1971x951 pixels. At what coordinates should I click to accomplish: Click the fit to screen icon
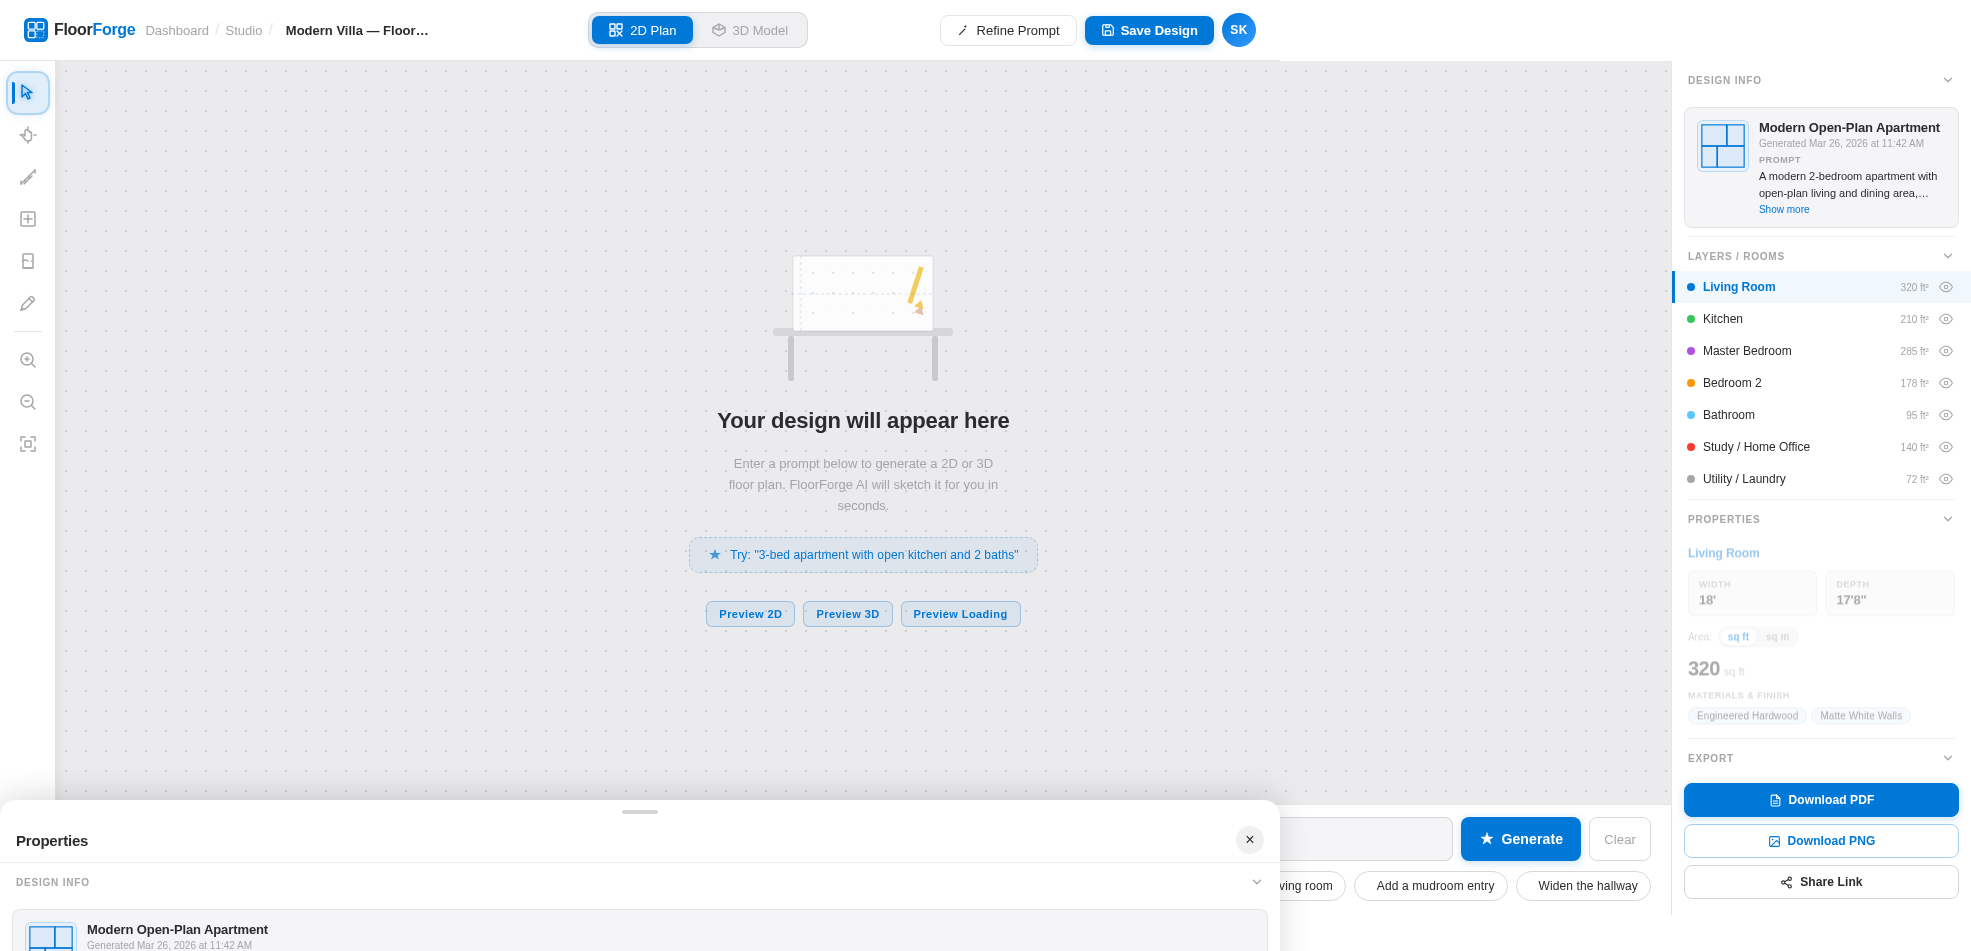[x=28, y=444]
